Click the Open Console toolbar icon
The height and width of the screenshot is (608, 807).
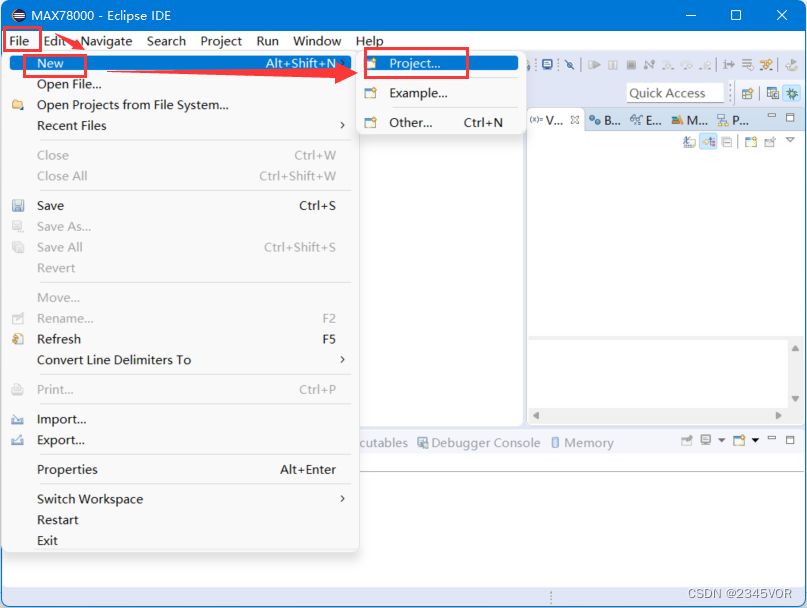(x=547, y=65)
